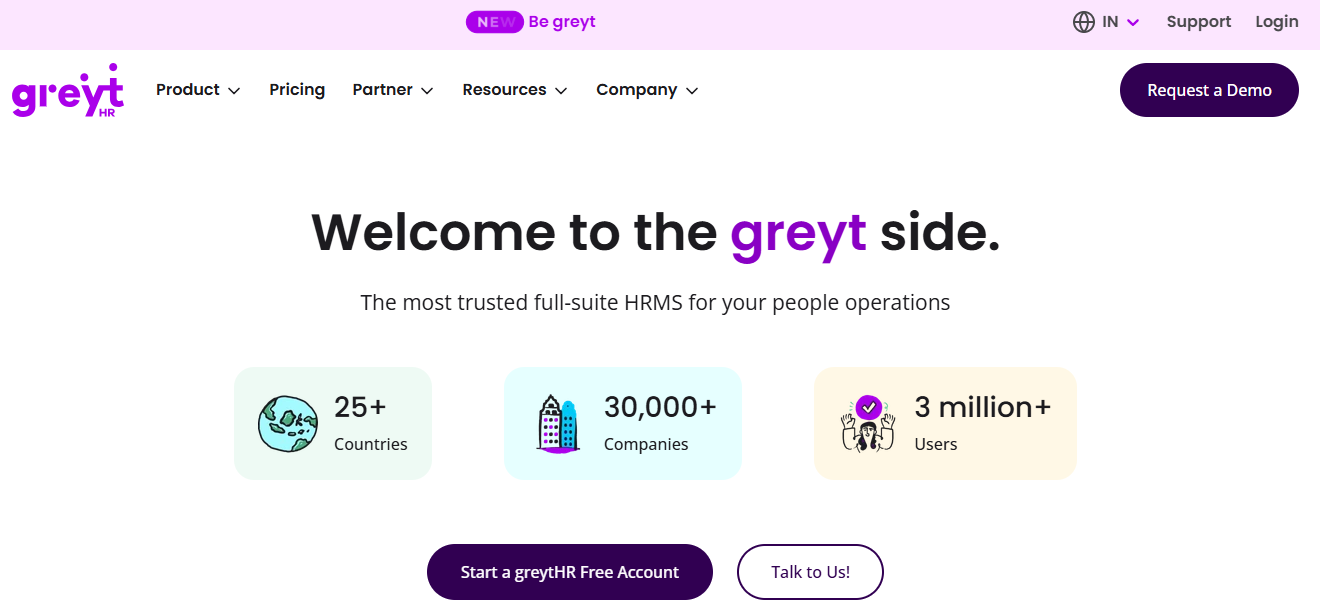Viewport: 1320px width, 613px height.
Task: Start a greytHR Free Account
Action: pyautogui.click(x=570, y=572)
